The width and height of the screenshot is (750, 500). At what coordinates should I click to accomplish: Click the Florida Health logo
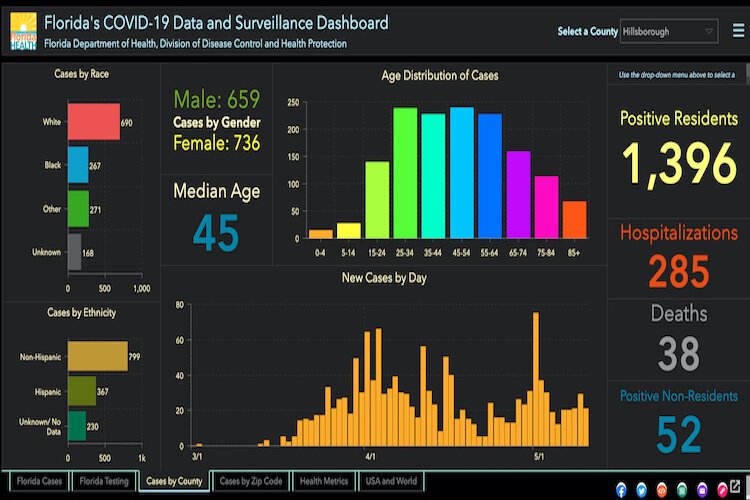point(22,30)
